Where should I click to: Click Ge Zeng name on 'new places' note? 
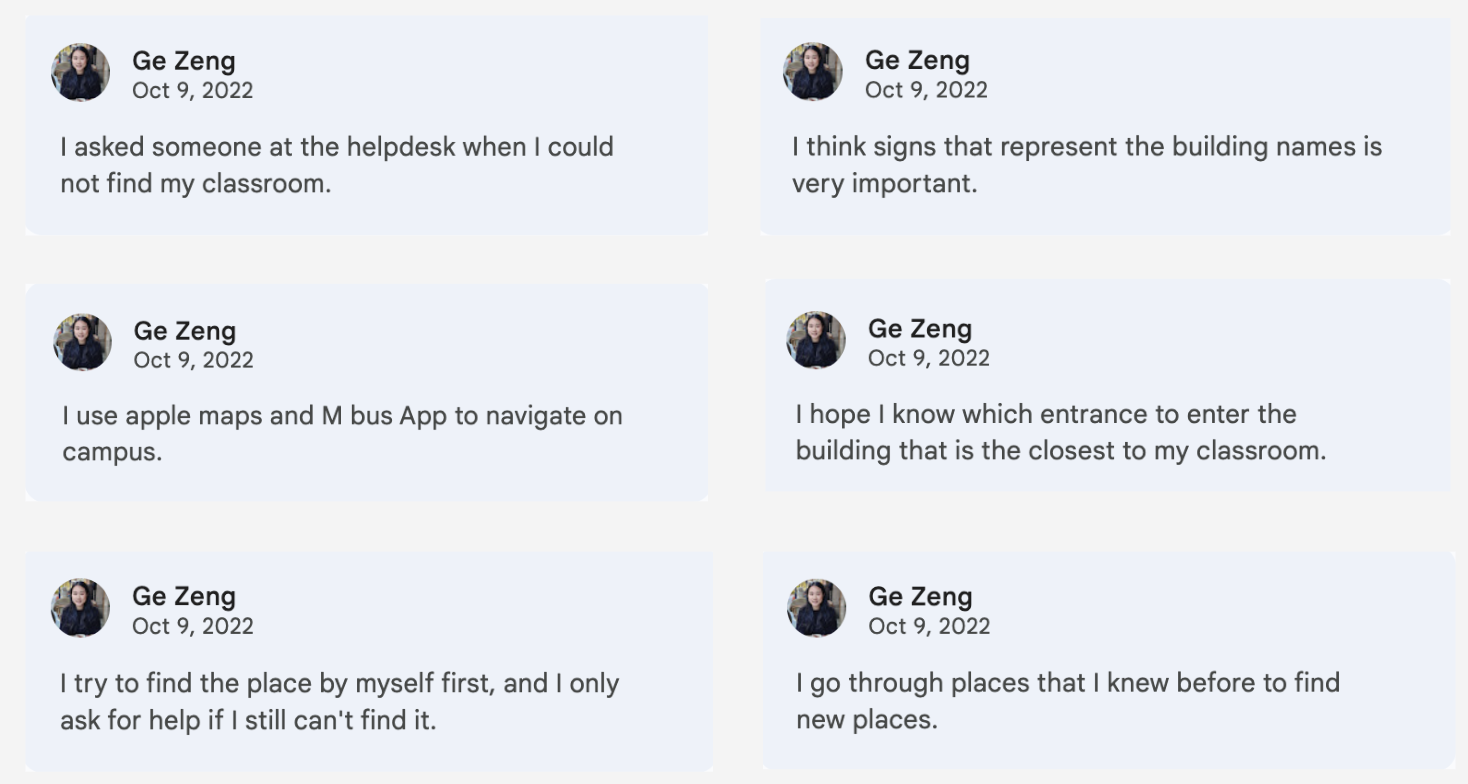(920, 597)
